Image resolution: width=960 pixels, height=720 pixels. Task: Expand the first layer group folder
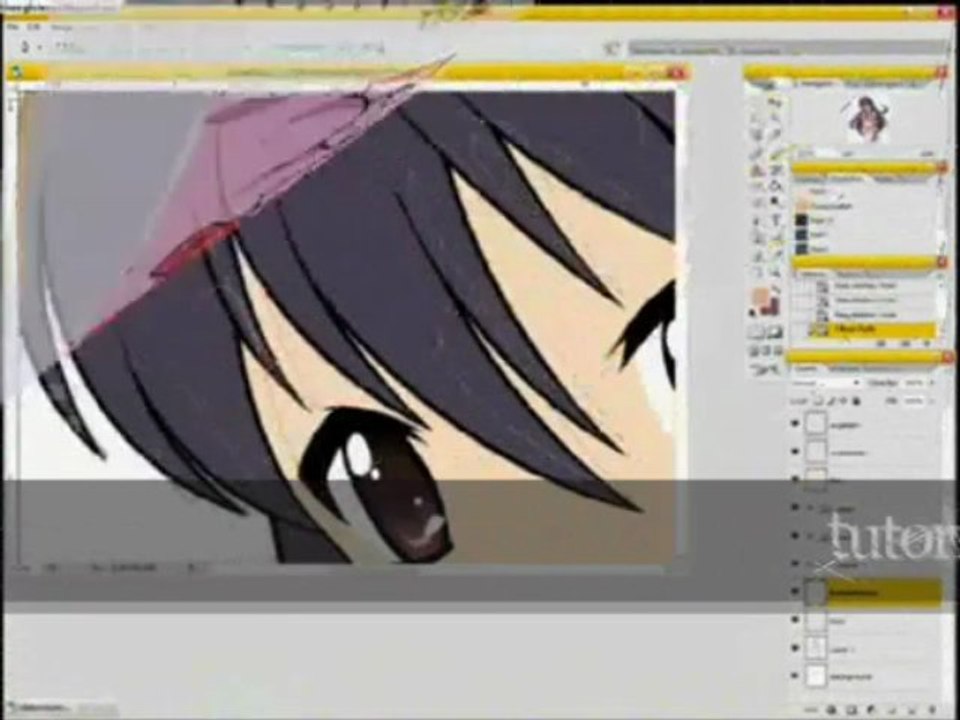click(x=811, y=508)
